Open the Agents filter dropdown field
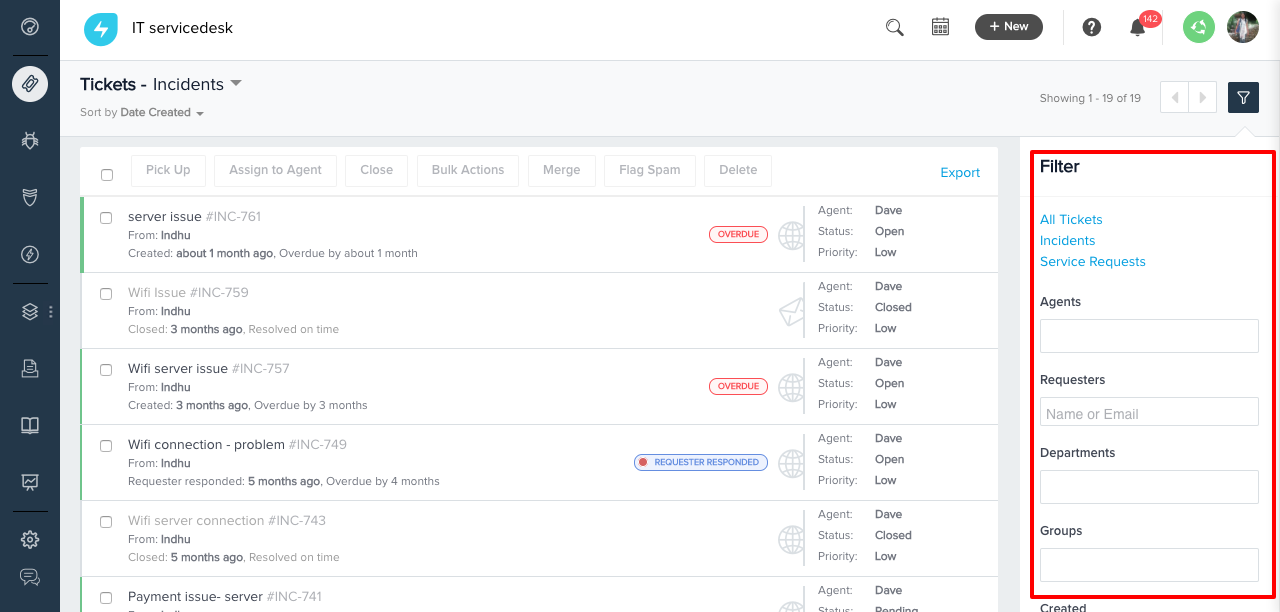 coord(1148,336)
